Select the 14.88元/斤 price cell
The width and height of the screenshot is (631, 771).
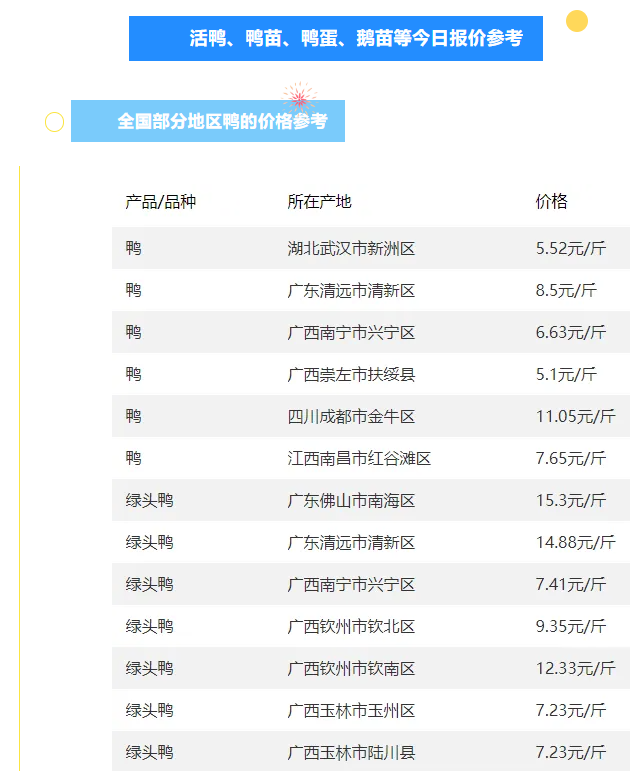[575, 542]
